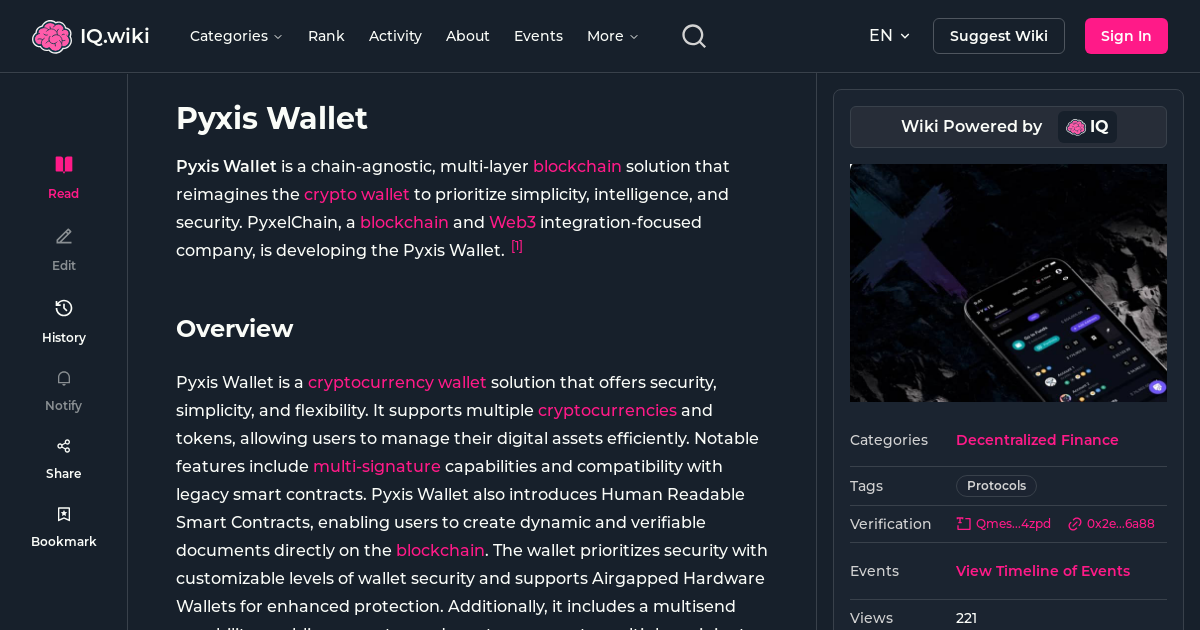Open the Edit pencil icon

tap(63, 236)
